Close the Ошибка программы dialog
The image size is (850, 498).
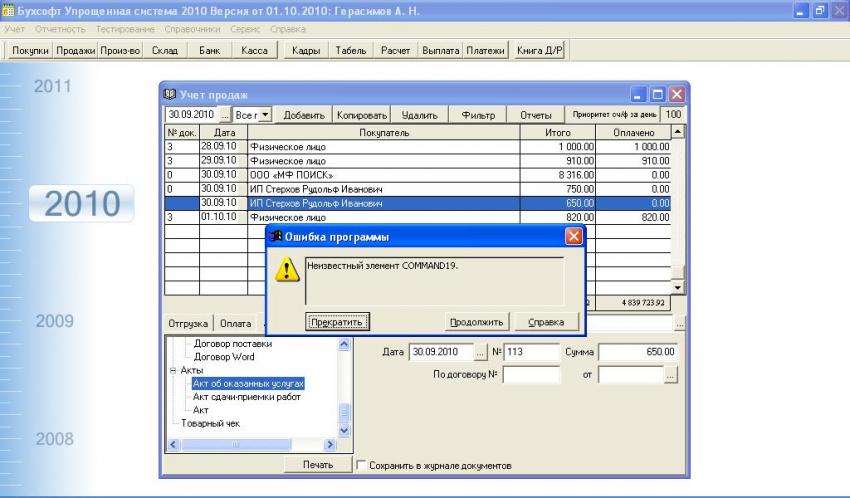pyautogui.click(x=574, y=237)
